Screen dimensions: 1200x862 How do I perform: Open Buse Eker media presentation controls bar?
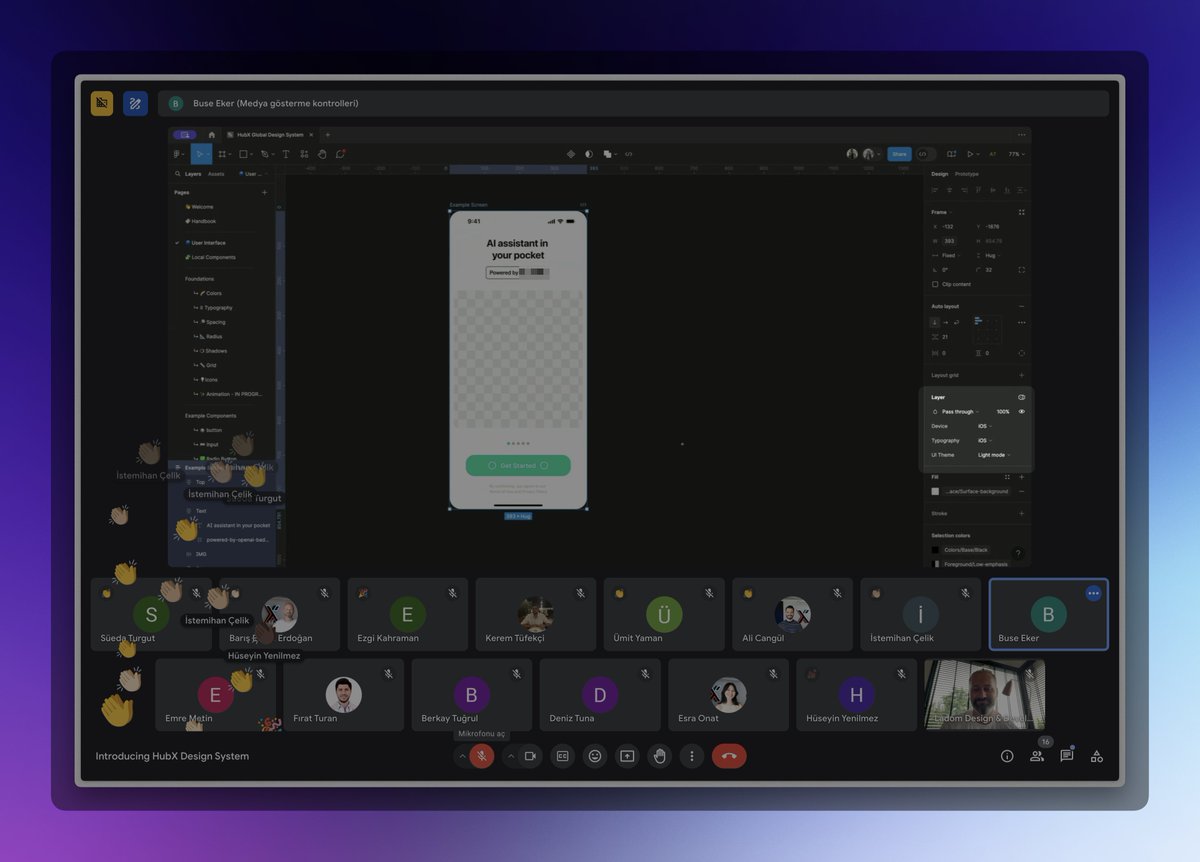pos(633,103)
